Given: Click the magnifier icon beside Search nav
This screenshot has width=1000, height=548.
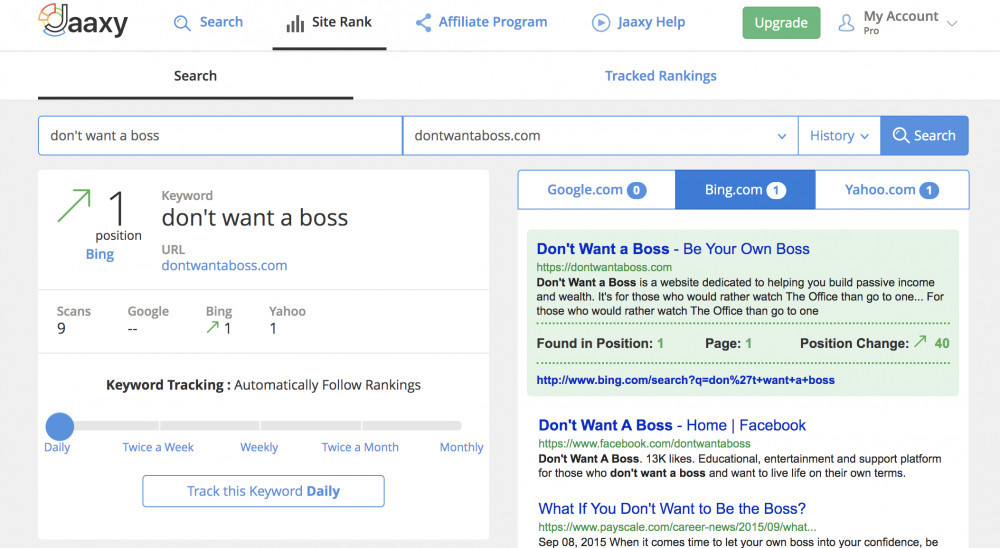Looking at the screenshot, I should (x=182, y=24).
